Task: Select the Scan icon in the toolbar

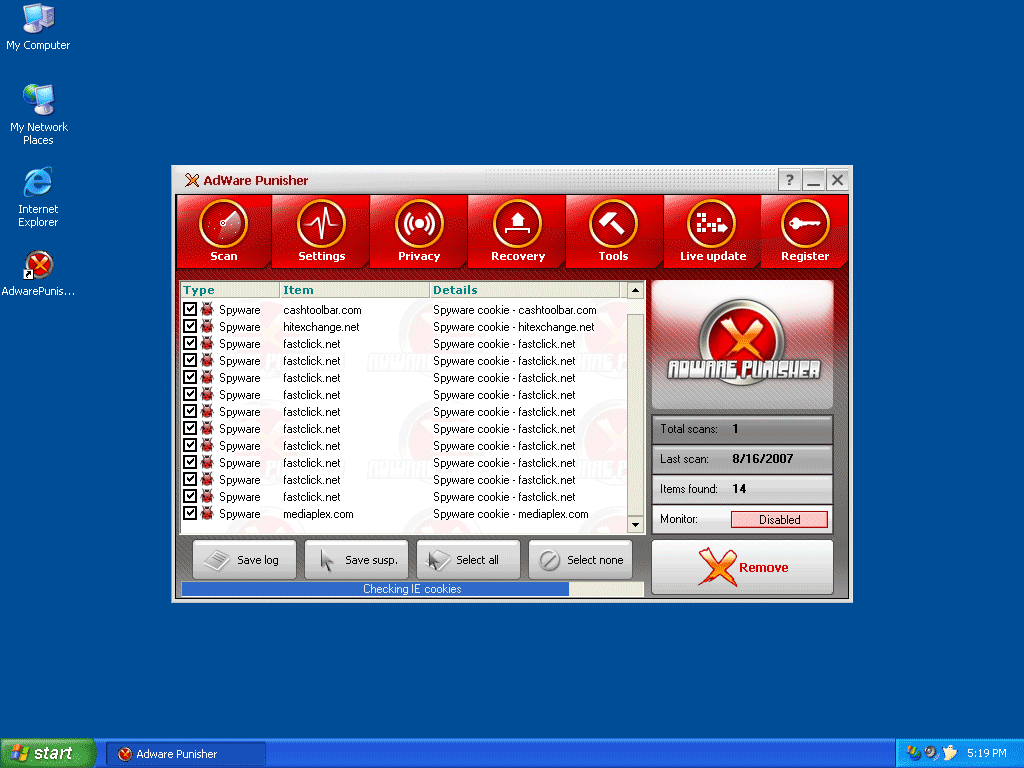Action: (223, 230)
